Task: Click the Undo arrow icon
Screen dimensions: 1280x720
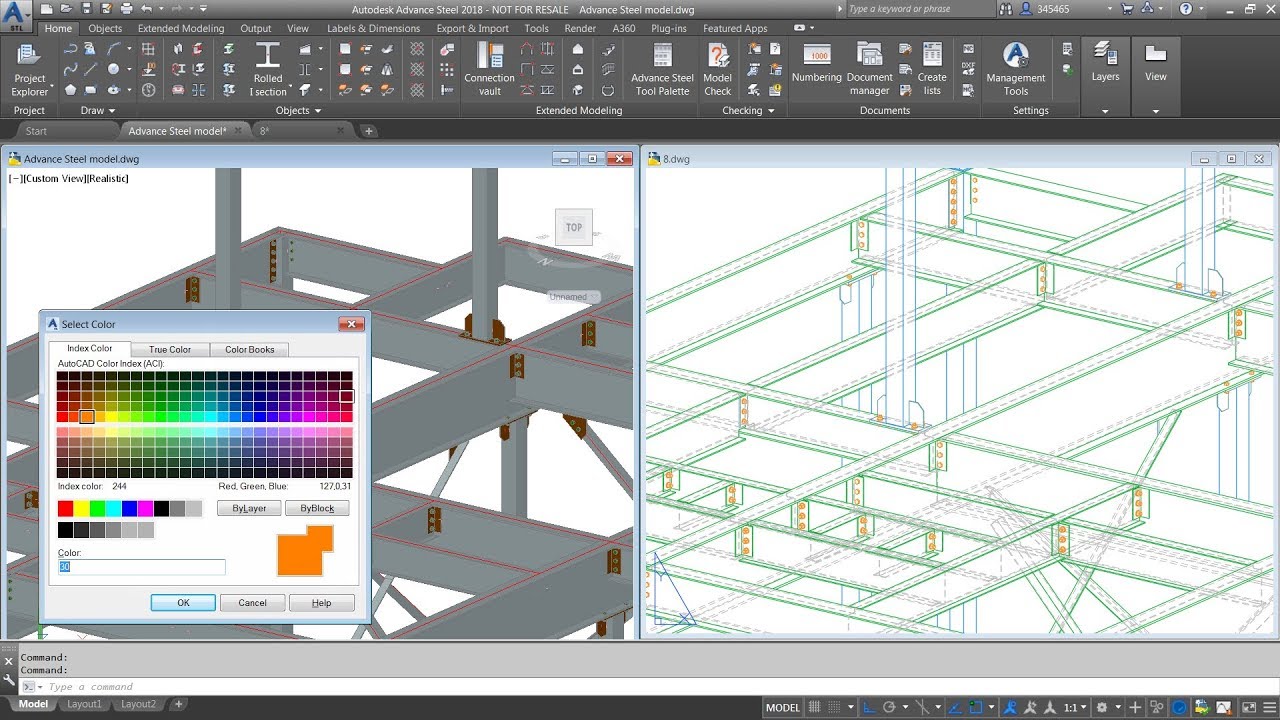Action: coord(147,9)
